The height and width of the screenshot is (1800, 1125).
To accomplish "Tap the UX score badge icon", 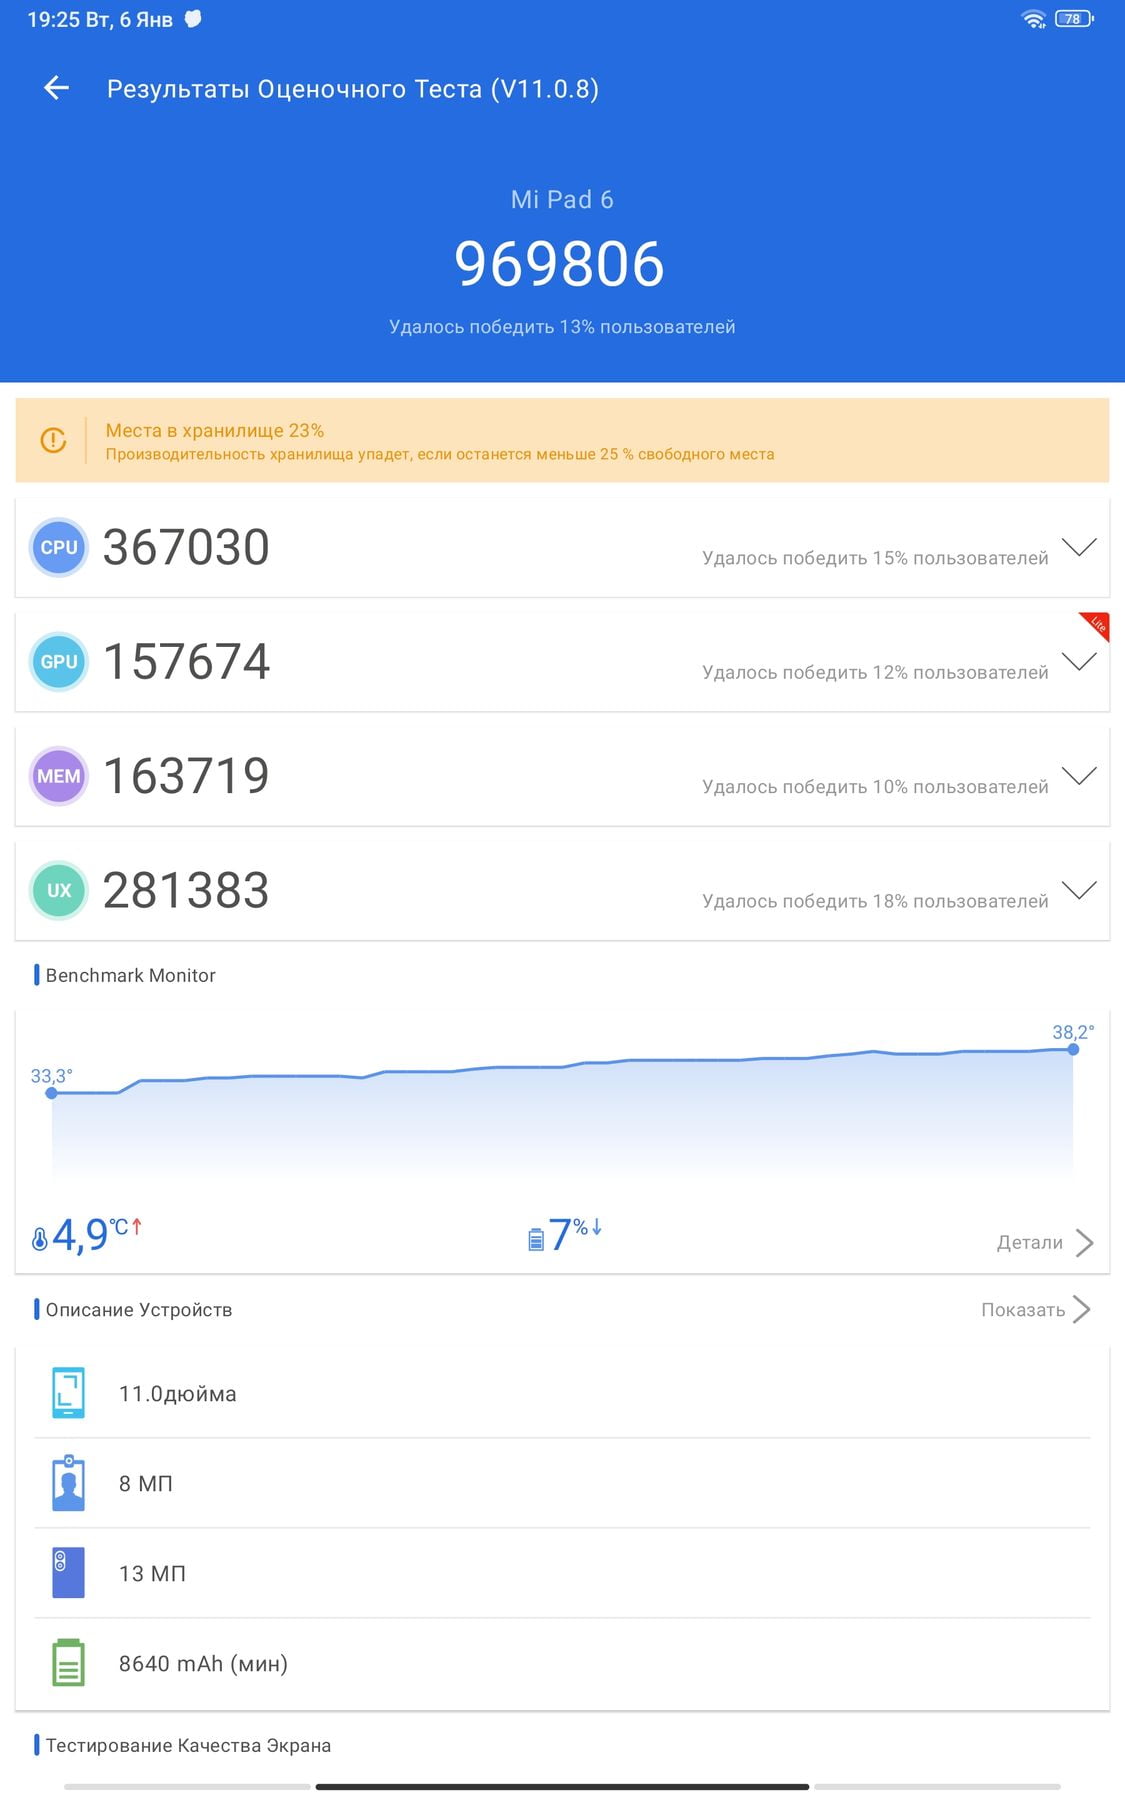I will coord(59,890).
